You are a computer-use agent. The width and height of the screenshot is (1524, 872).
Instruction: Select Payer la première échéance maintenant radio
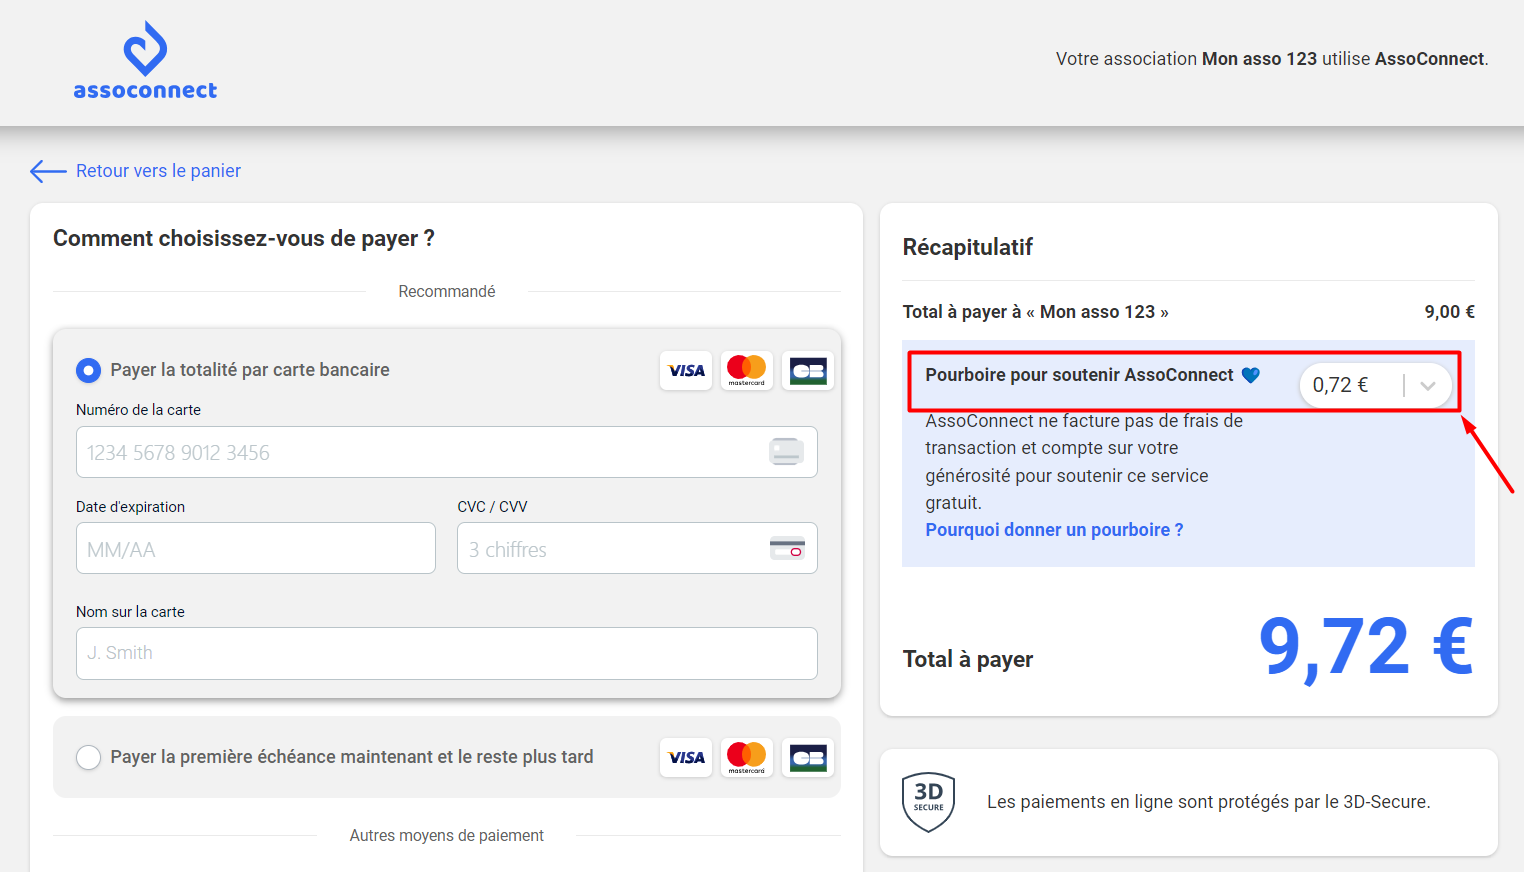(89, 757)
